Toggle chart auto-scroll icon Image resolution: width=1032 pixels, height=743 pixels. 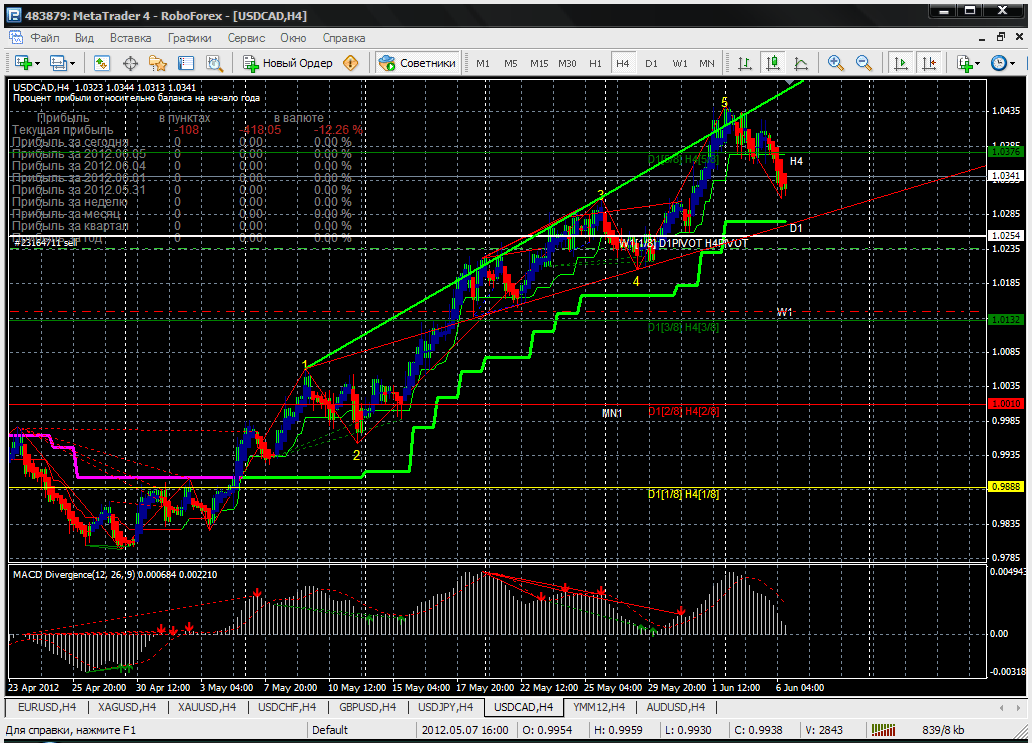pyautogui.click(x=900, y=63)
